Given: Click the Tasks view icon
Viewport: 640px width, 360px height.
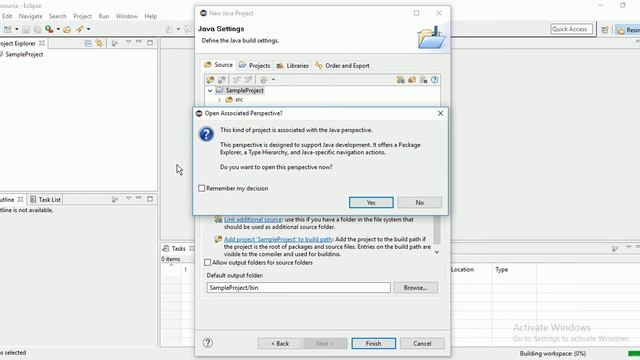Looking at the screenshot, I should (166, 248).
